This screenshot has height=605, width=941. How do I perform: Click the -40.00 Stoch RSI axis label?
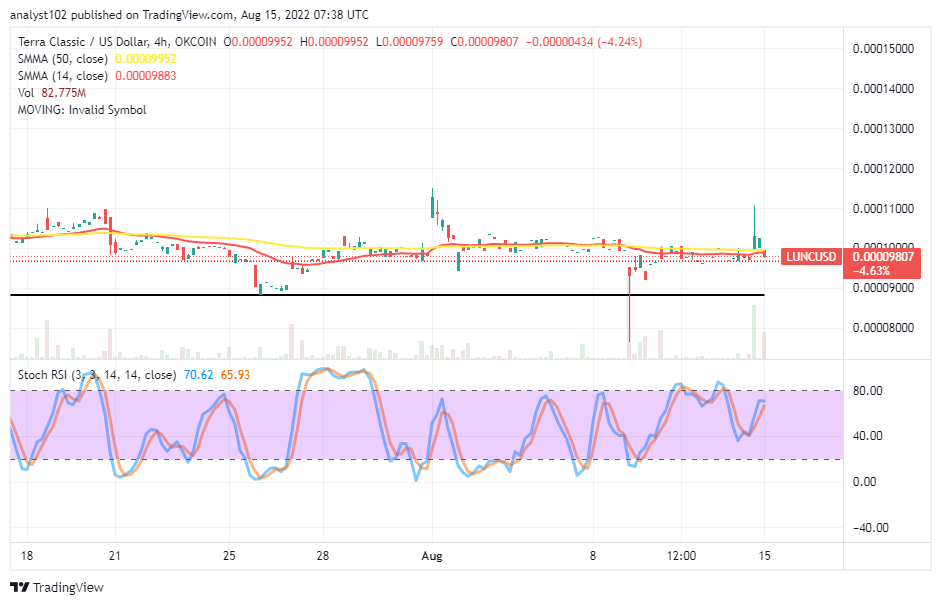click(x=870, y=528)
